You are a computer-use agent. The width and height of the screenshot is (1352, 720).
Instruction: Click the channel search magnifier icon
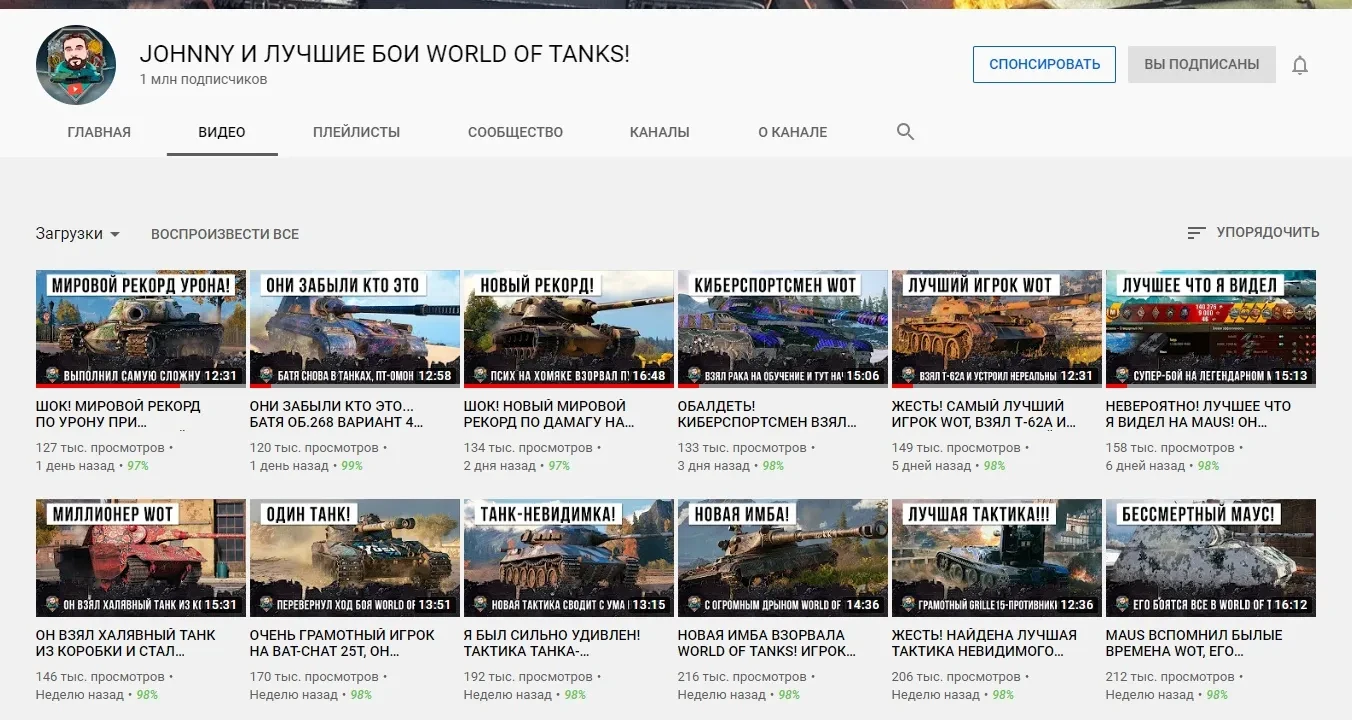click(905, 132)
